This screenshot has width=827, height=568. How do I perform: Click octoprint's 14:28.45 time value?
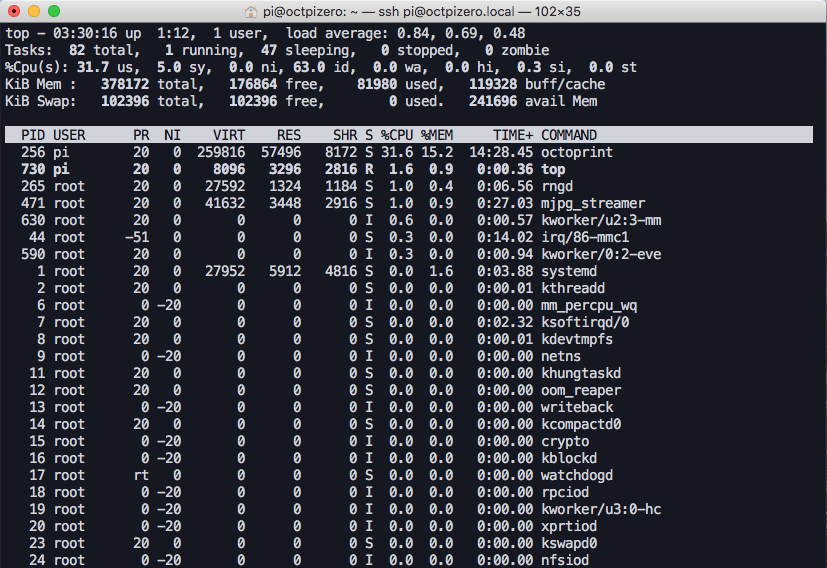coord(501,152)
